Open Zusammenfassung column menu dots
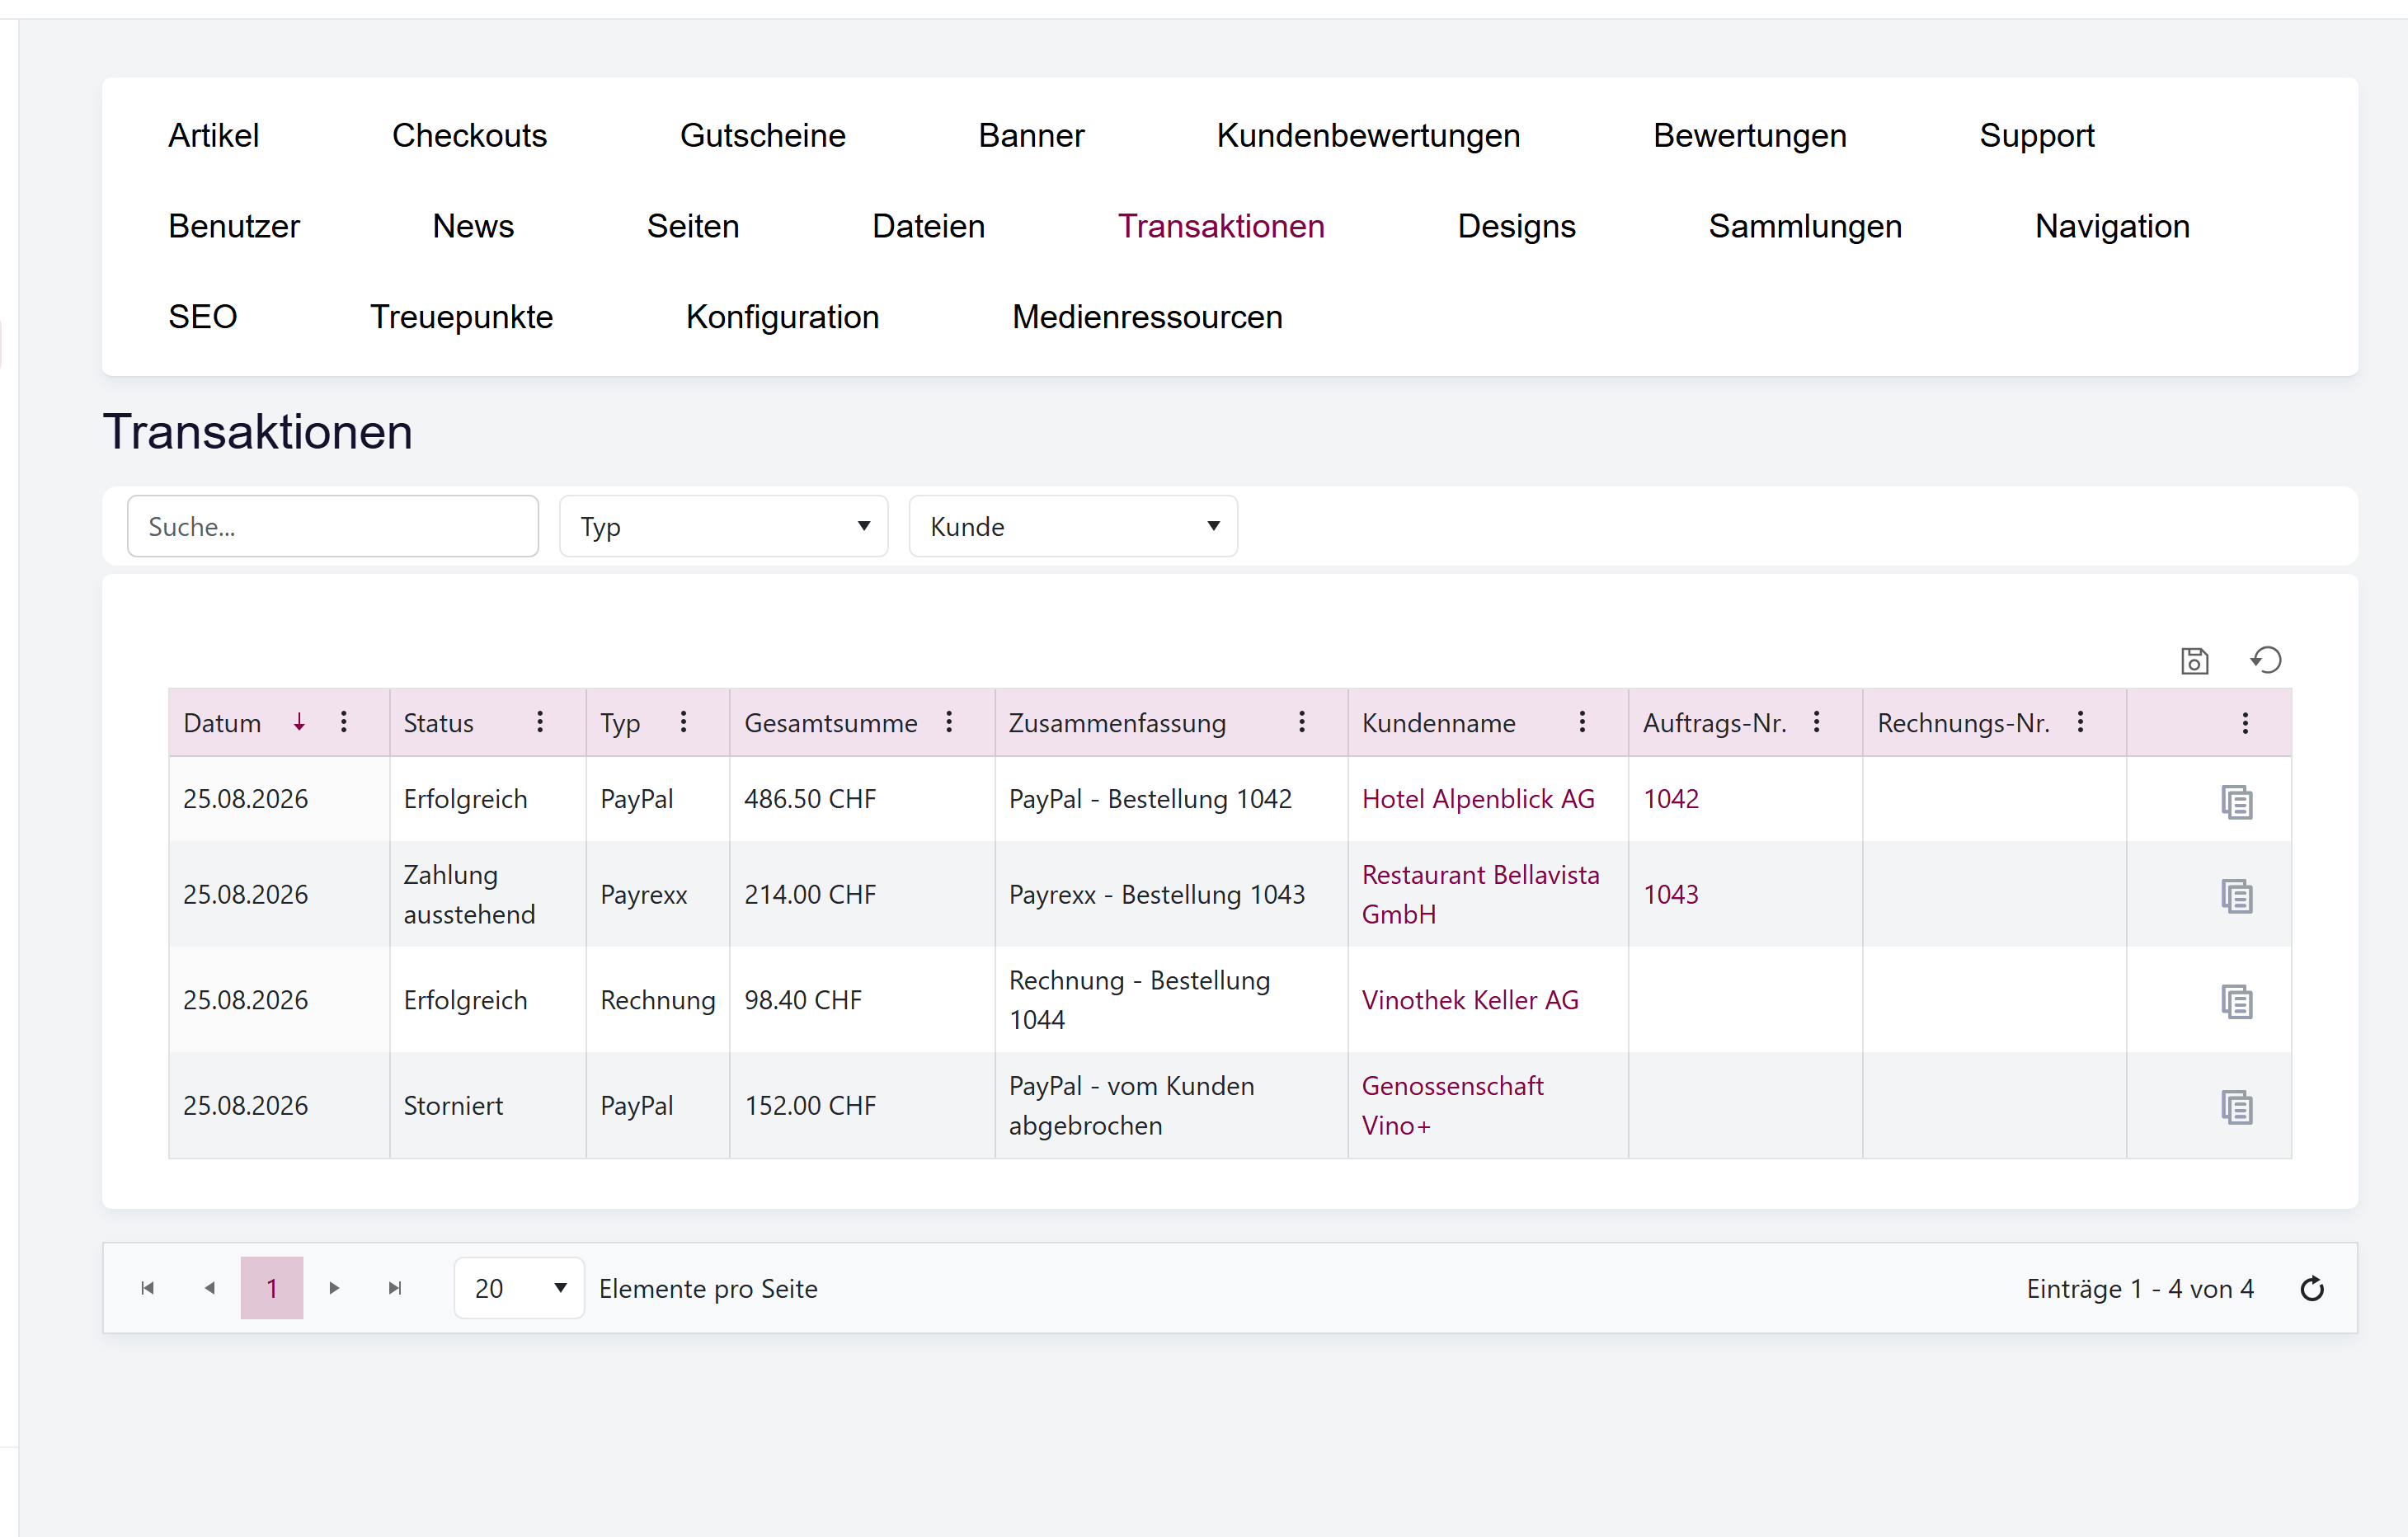 1302,722
